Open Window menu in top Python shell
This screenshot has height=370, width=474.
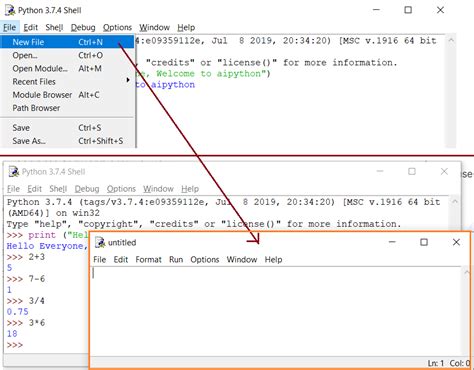pyautogui.click(x=154, y=27)
